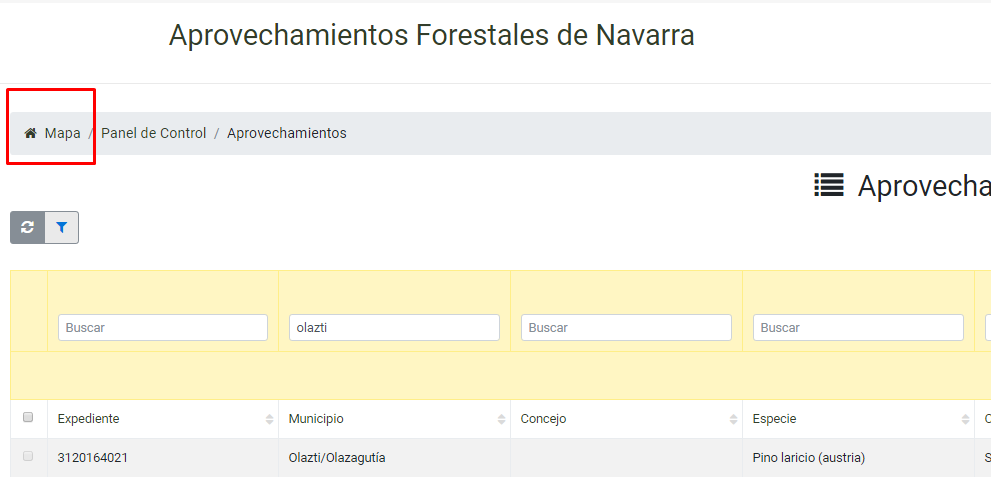The image size is (991, 477).
Task: Go to Panel de Control breadcrumb
Action: [154, 133]
